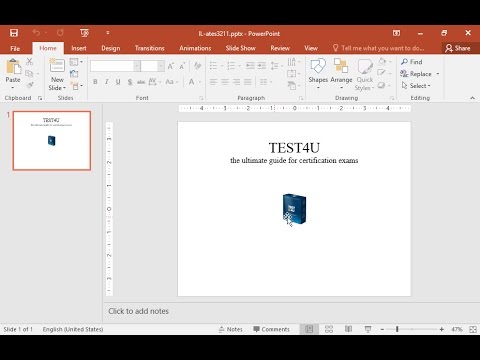
Task: Open the Shapes gallery
Action: point(318,74)
